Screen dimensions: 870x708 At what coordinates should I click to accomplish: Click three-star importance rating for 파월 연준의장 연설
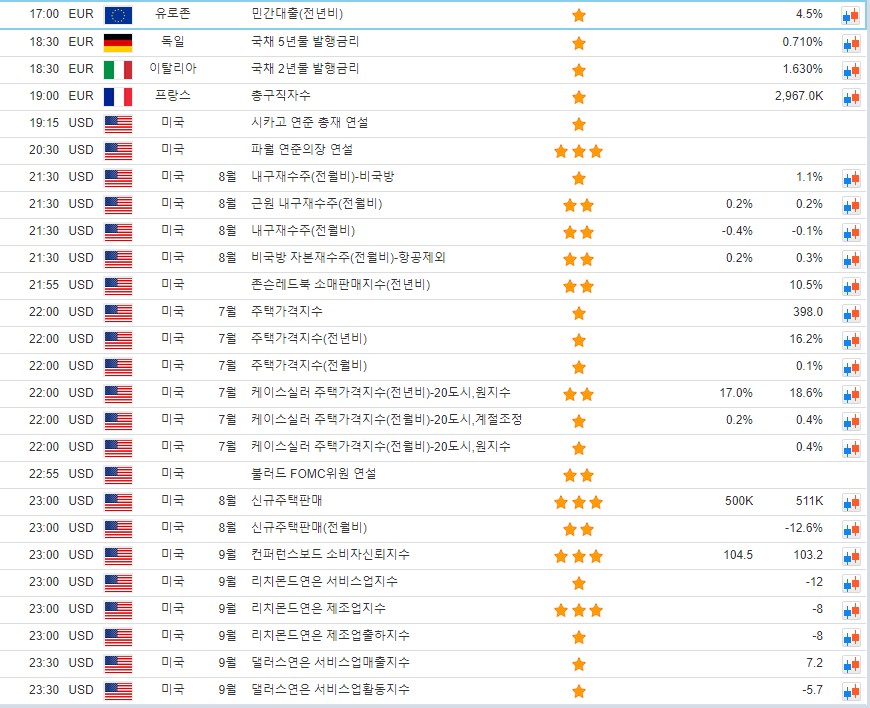tap(578, 151)
